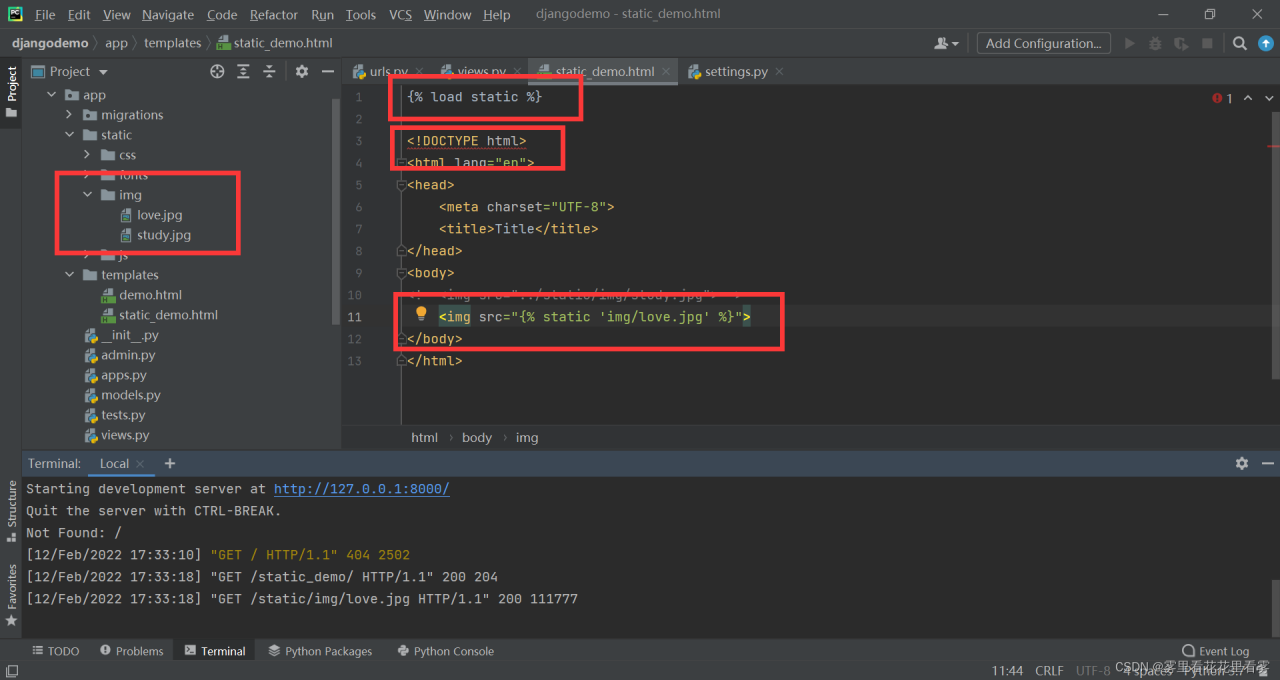Open Project panel settings gear
This screenshot has width=1280, height=680.
click(302, 71)
